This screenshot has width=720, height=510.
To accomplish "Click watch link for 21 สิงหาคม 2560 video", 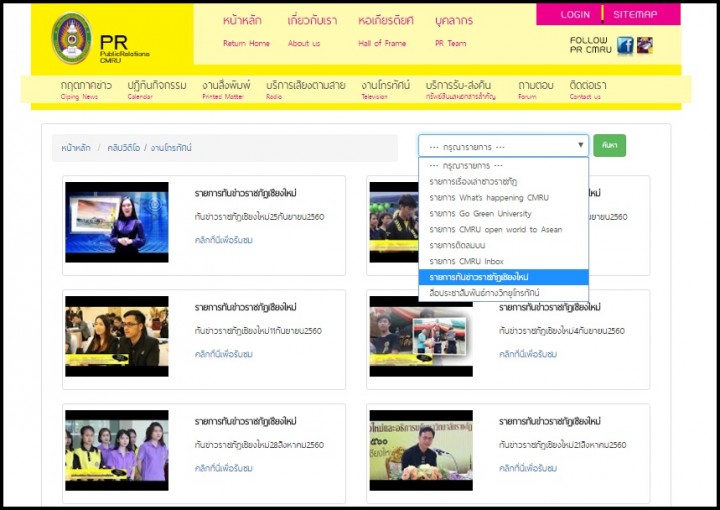I will click(528, 468).
